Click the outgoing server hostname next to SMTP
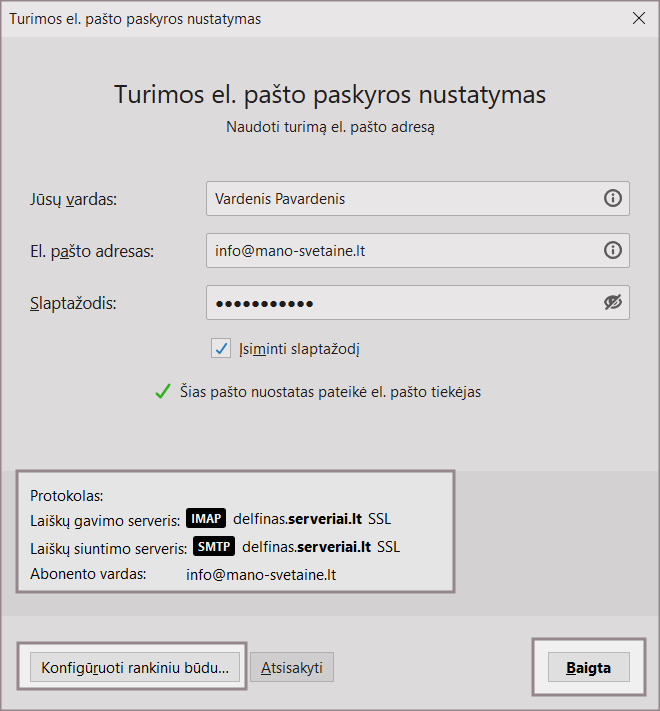Image resolution: width=660 pixels, height=711 pixels. point(305,547)
